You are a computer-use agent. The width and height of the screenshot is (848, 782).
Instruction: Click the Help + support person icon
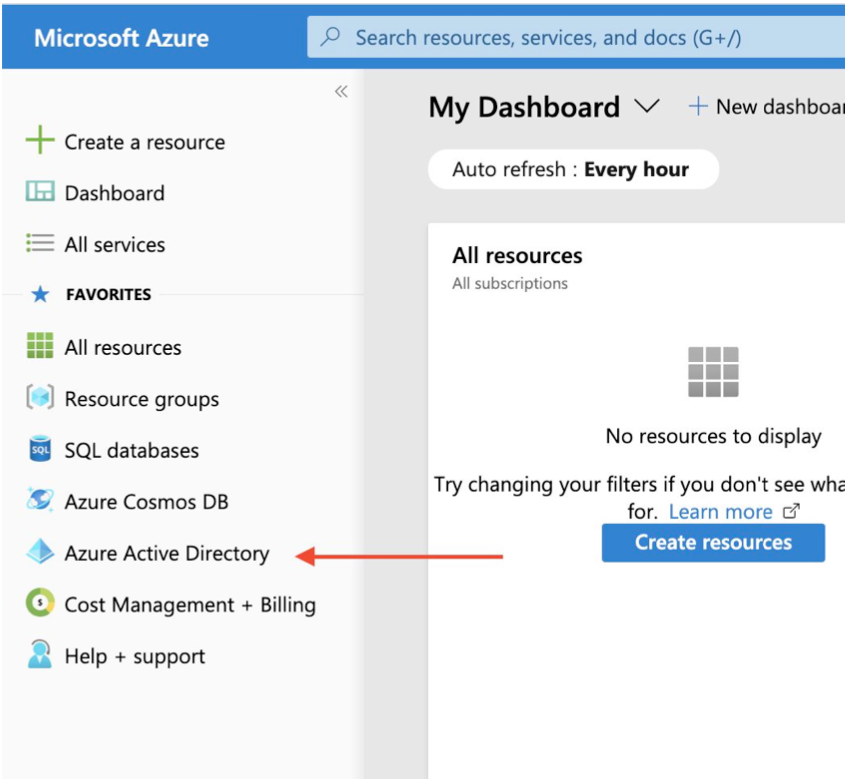[40, 654]
